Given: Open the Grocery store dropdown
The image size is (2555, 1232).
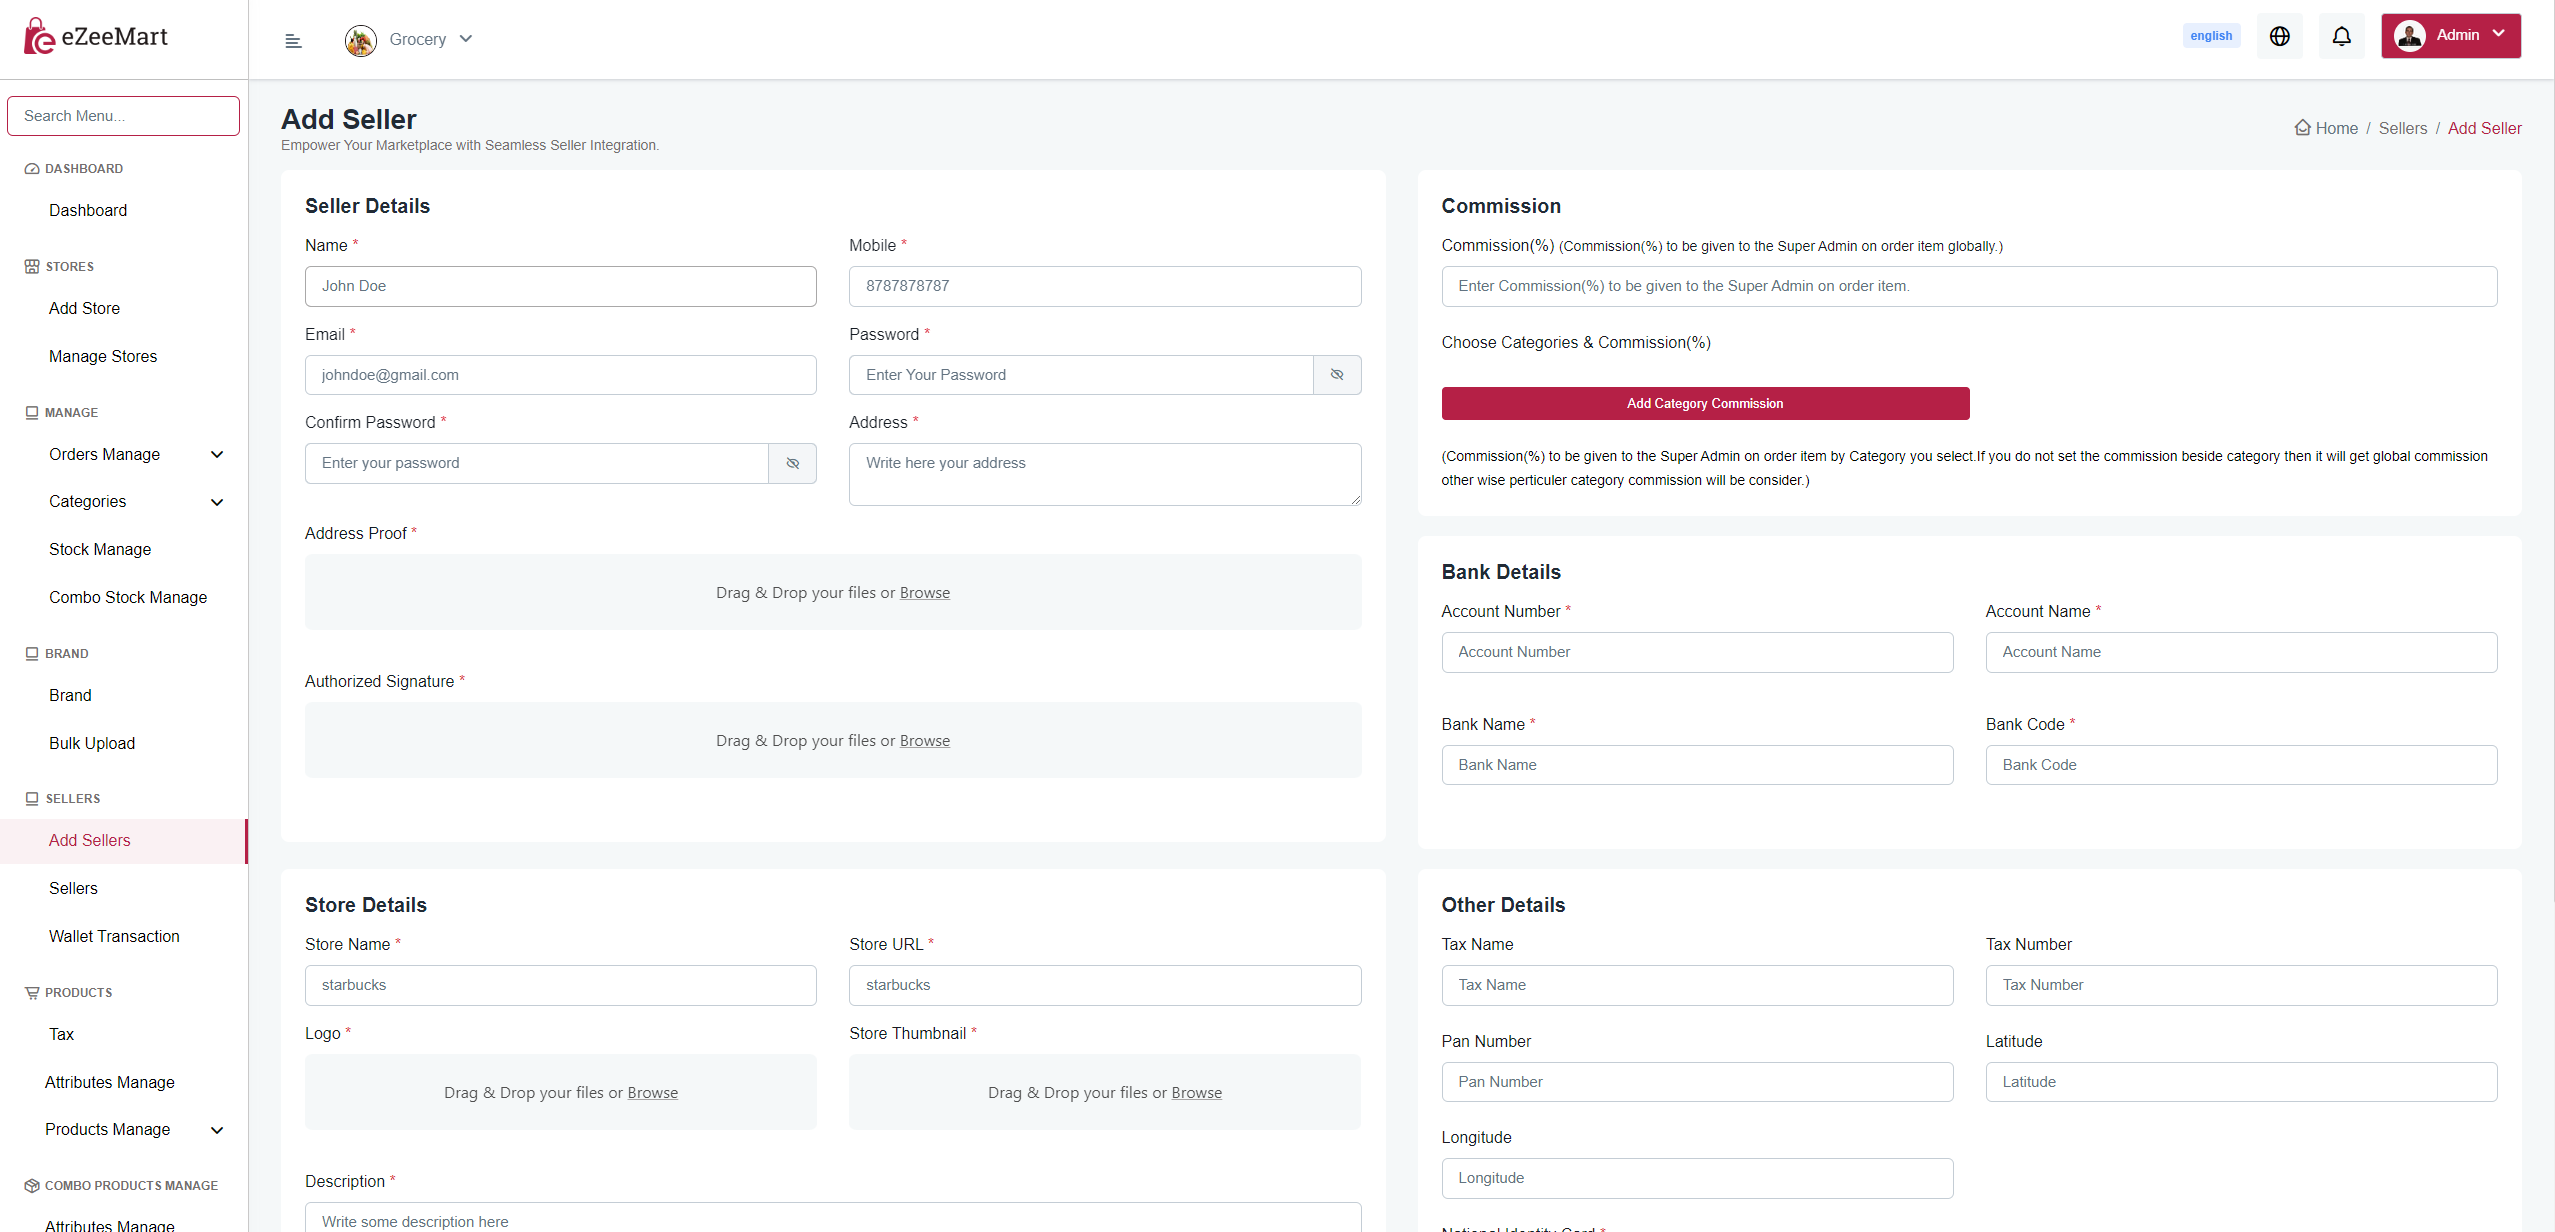Looking at the screenshot, I should tap(465, 39).
